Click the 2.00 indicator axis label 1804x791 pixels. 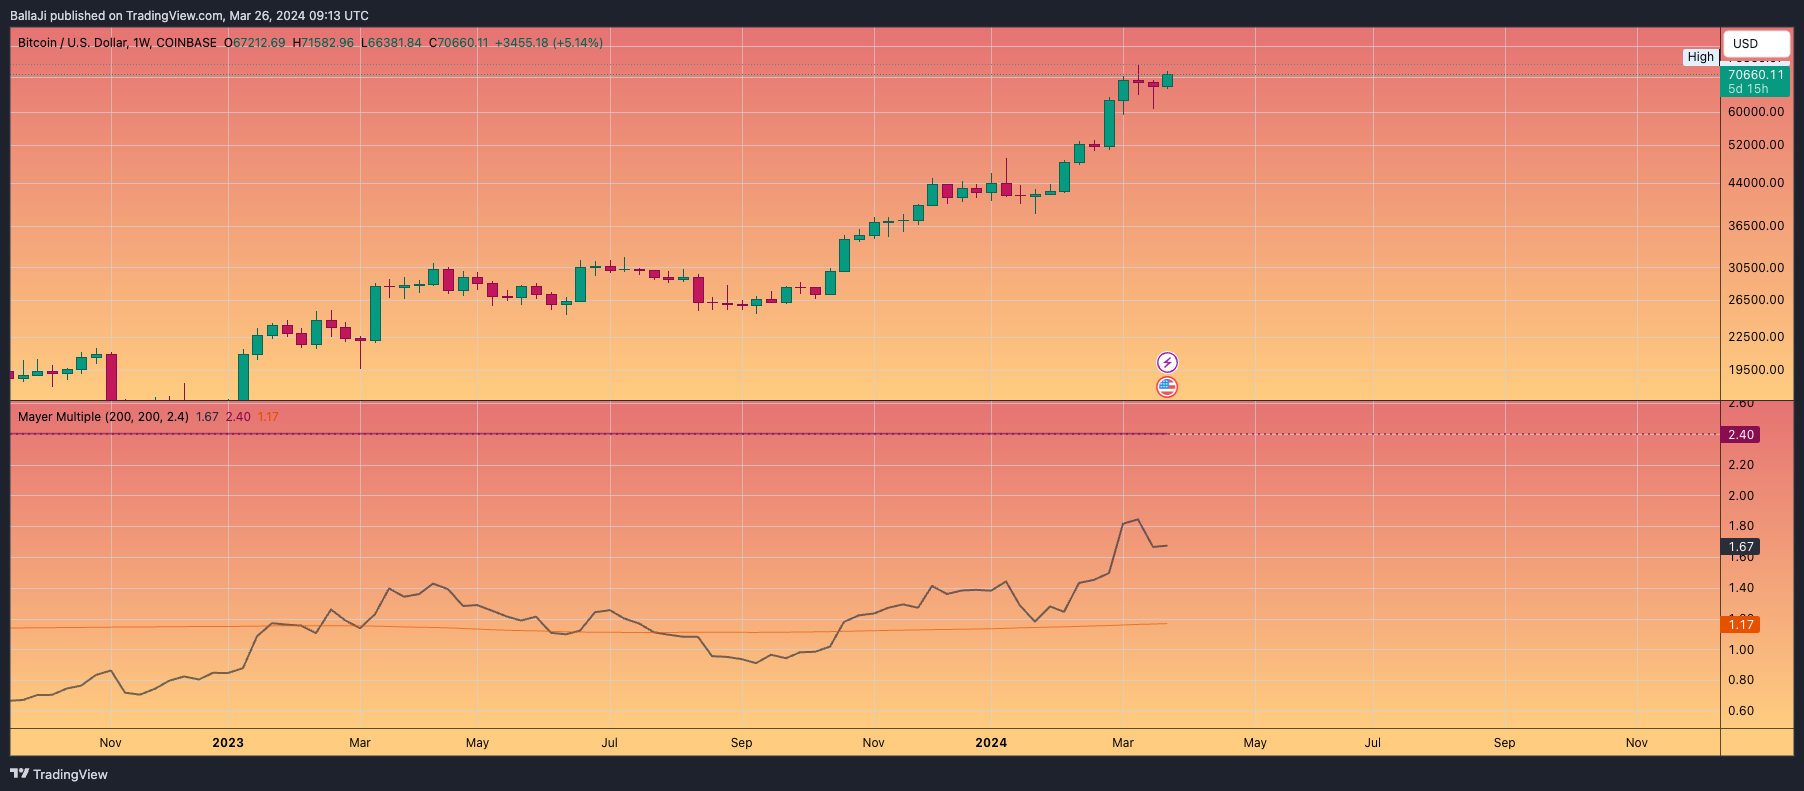click(x=1741, y=496)
